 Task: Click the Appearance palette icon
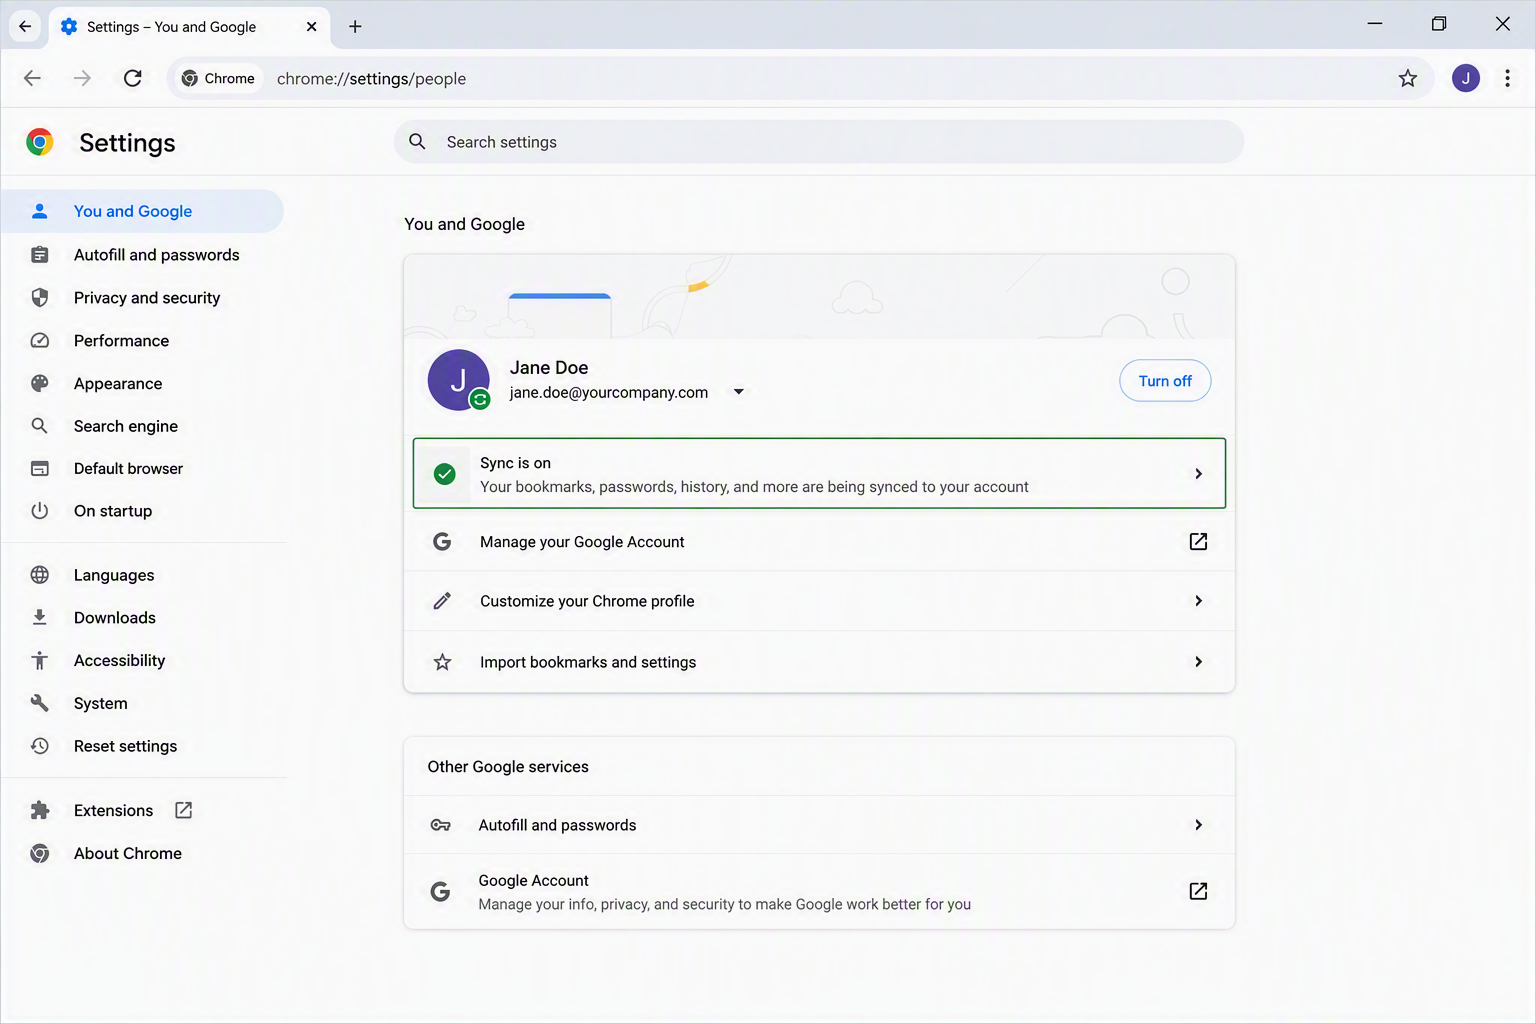tap(40, 384)
